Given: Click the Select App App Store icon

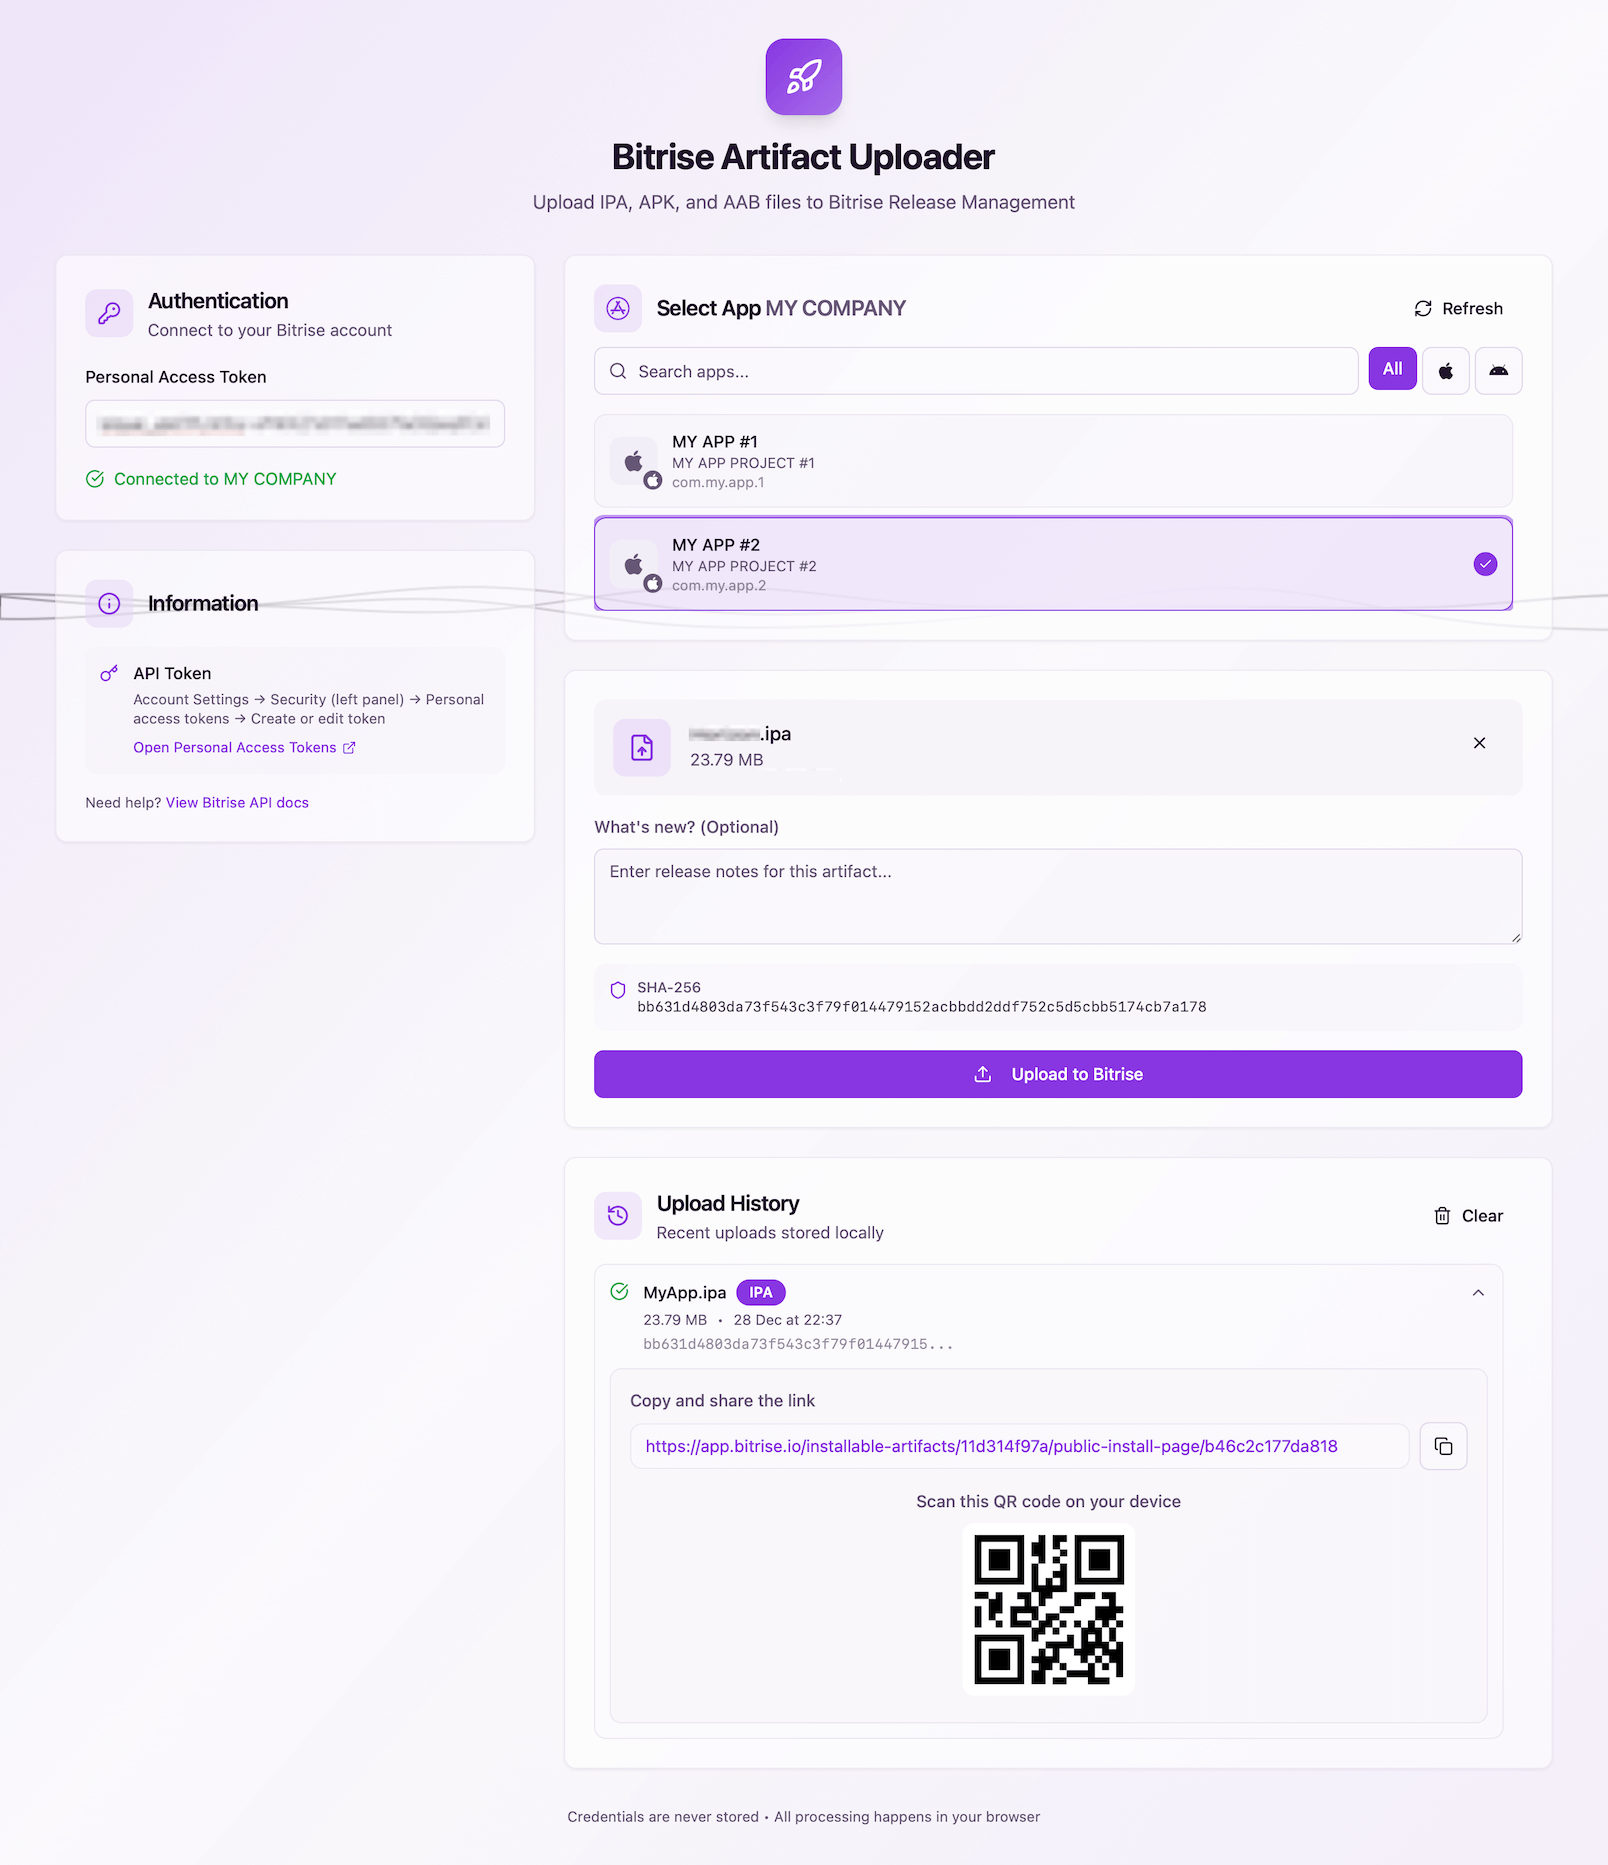Looking at the screenshot, I should [x=618, y=308].
